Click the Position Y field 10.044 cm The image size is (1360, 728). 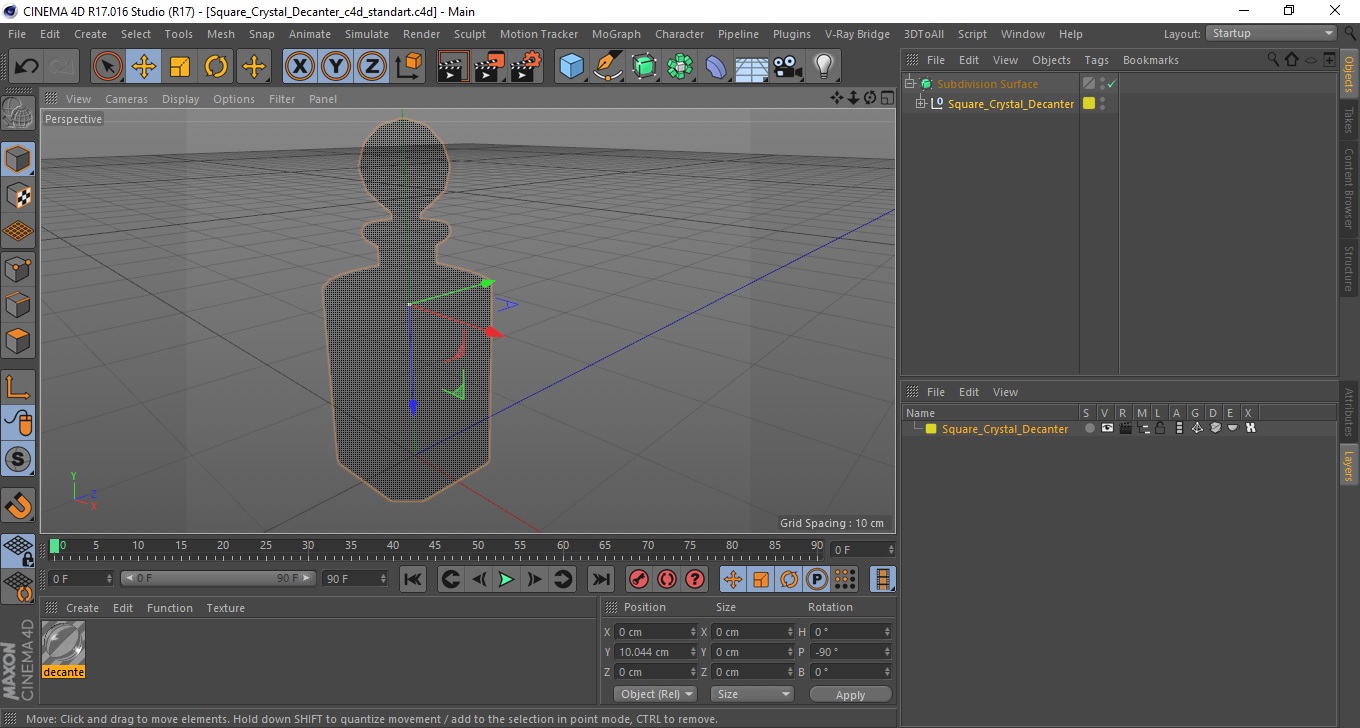tap(656, 652)
